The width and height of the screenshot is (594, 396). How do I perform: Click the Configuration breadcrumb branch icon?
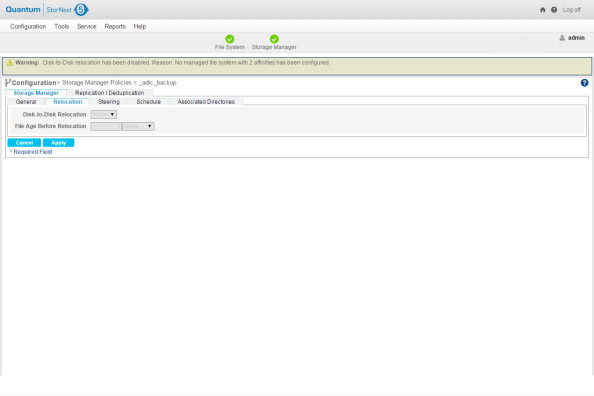pyautogui.click(x=8, y=82)
